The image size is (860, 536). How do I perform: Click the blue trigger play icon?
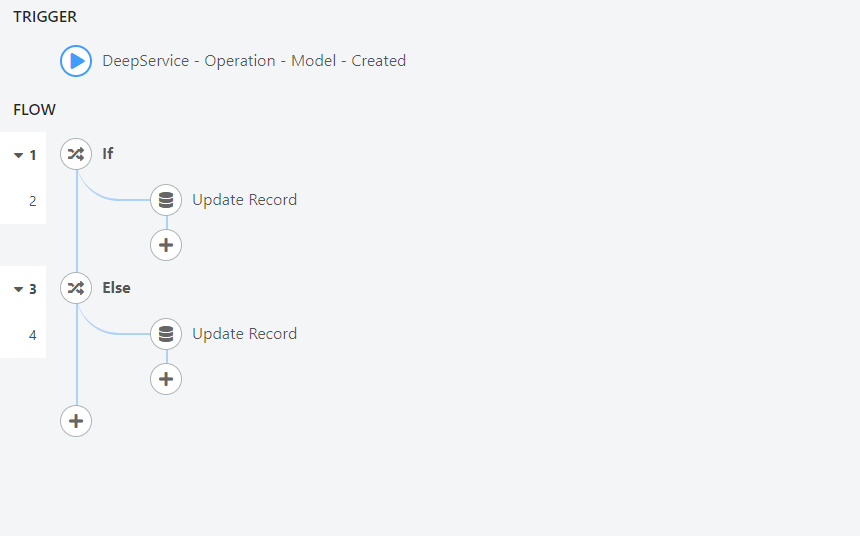coord(76,61)
